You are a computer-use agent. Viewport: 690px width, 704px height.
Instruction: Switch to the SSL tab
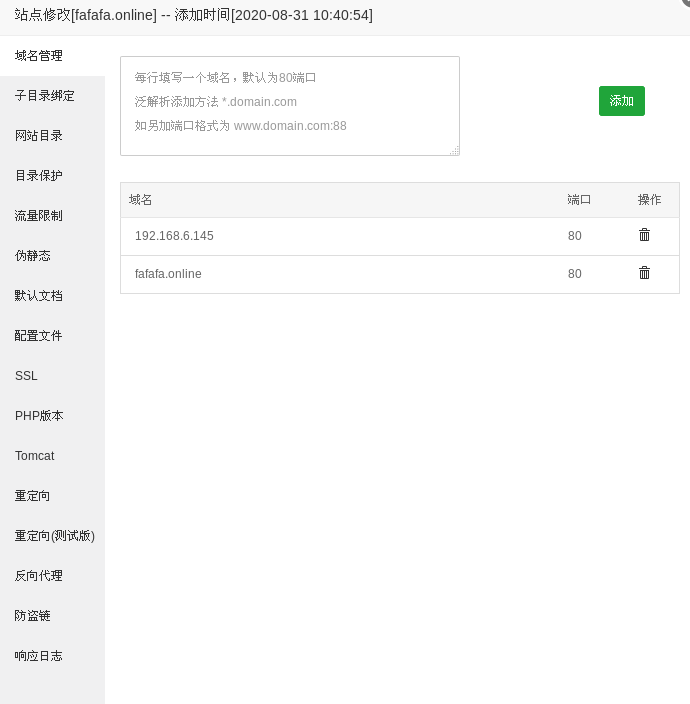(x=52, y=375)
